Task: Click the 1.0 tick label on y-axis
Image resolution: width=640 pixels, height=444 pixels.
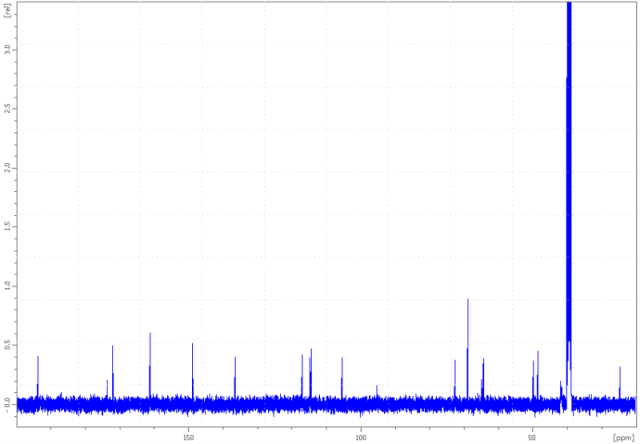Action: 8,285
